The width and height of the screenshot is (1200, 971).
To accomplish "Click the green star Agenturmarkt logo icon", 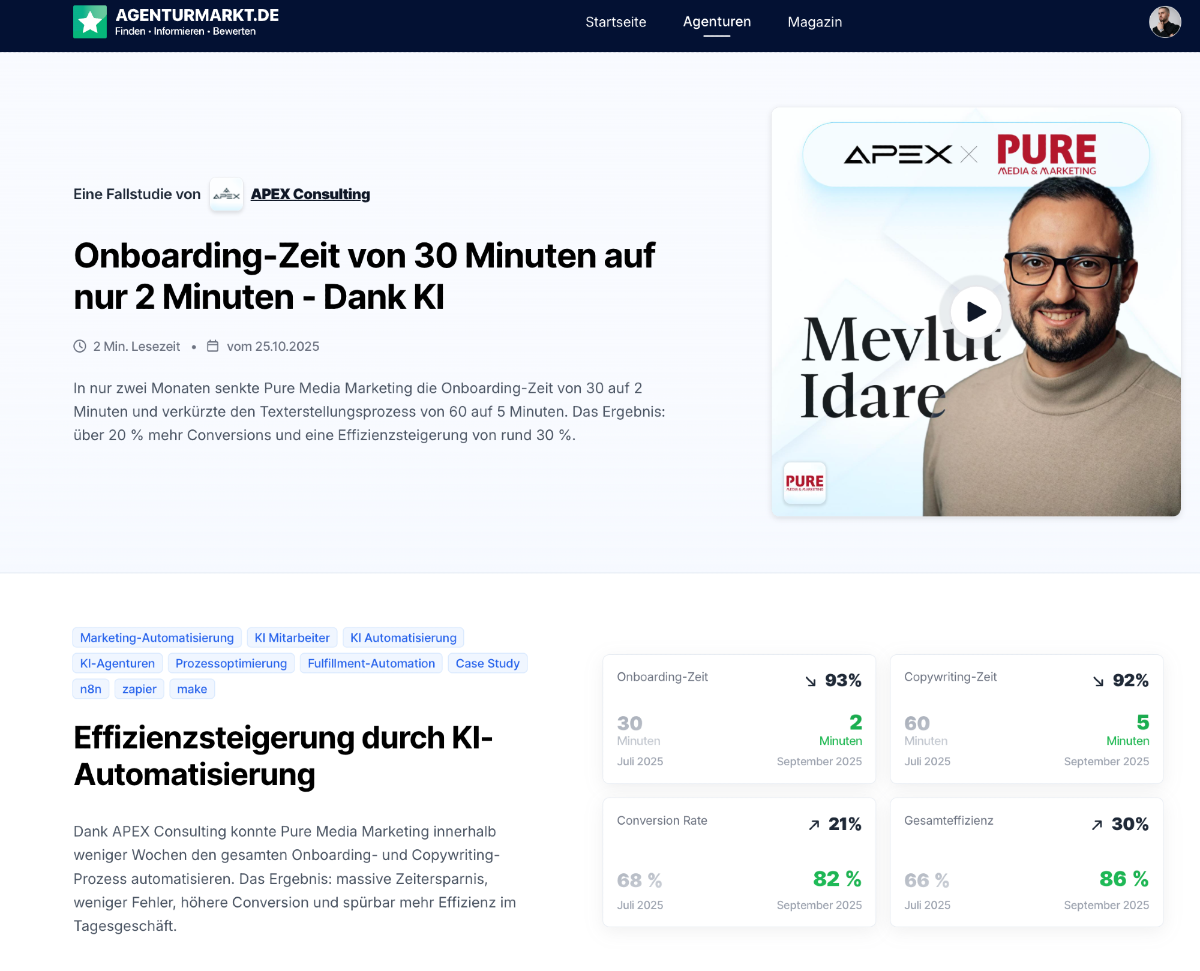I will pyautogui.click(x=90, y=22).
